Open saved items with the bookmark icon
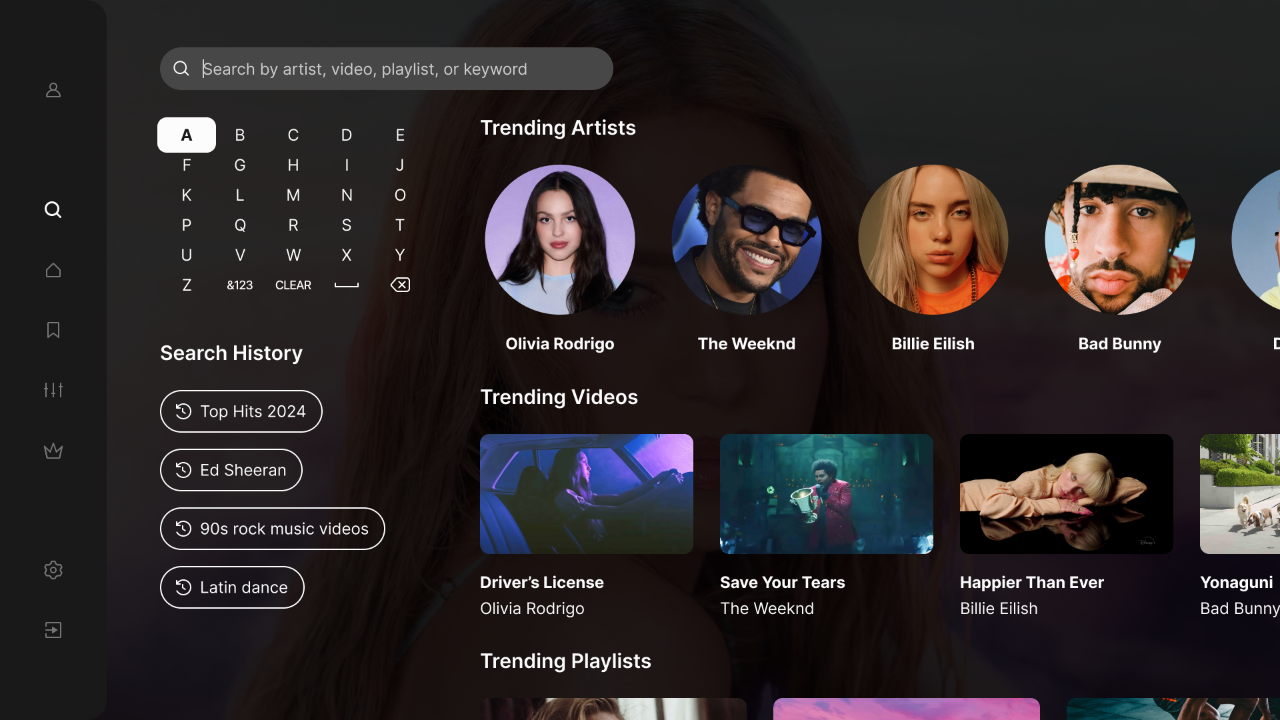Image resolution: width=1280 pixels, height=720 pixels. pyautogui.click(x=52, y=330)
